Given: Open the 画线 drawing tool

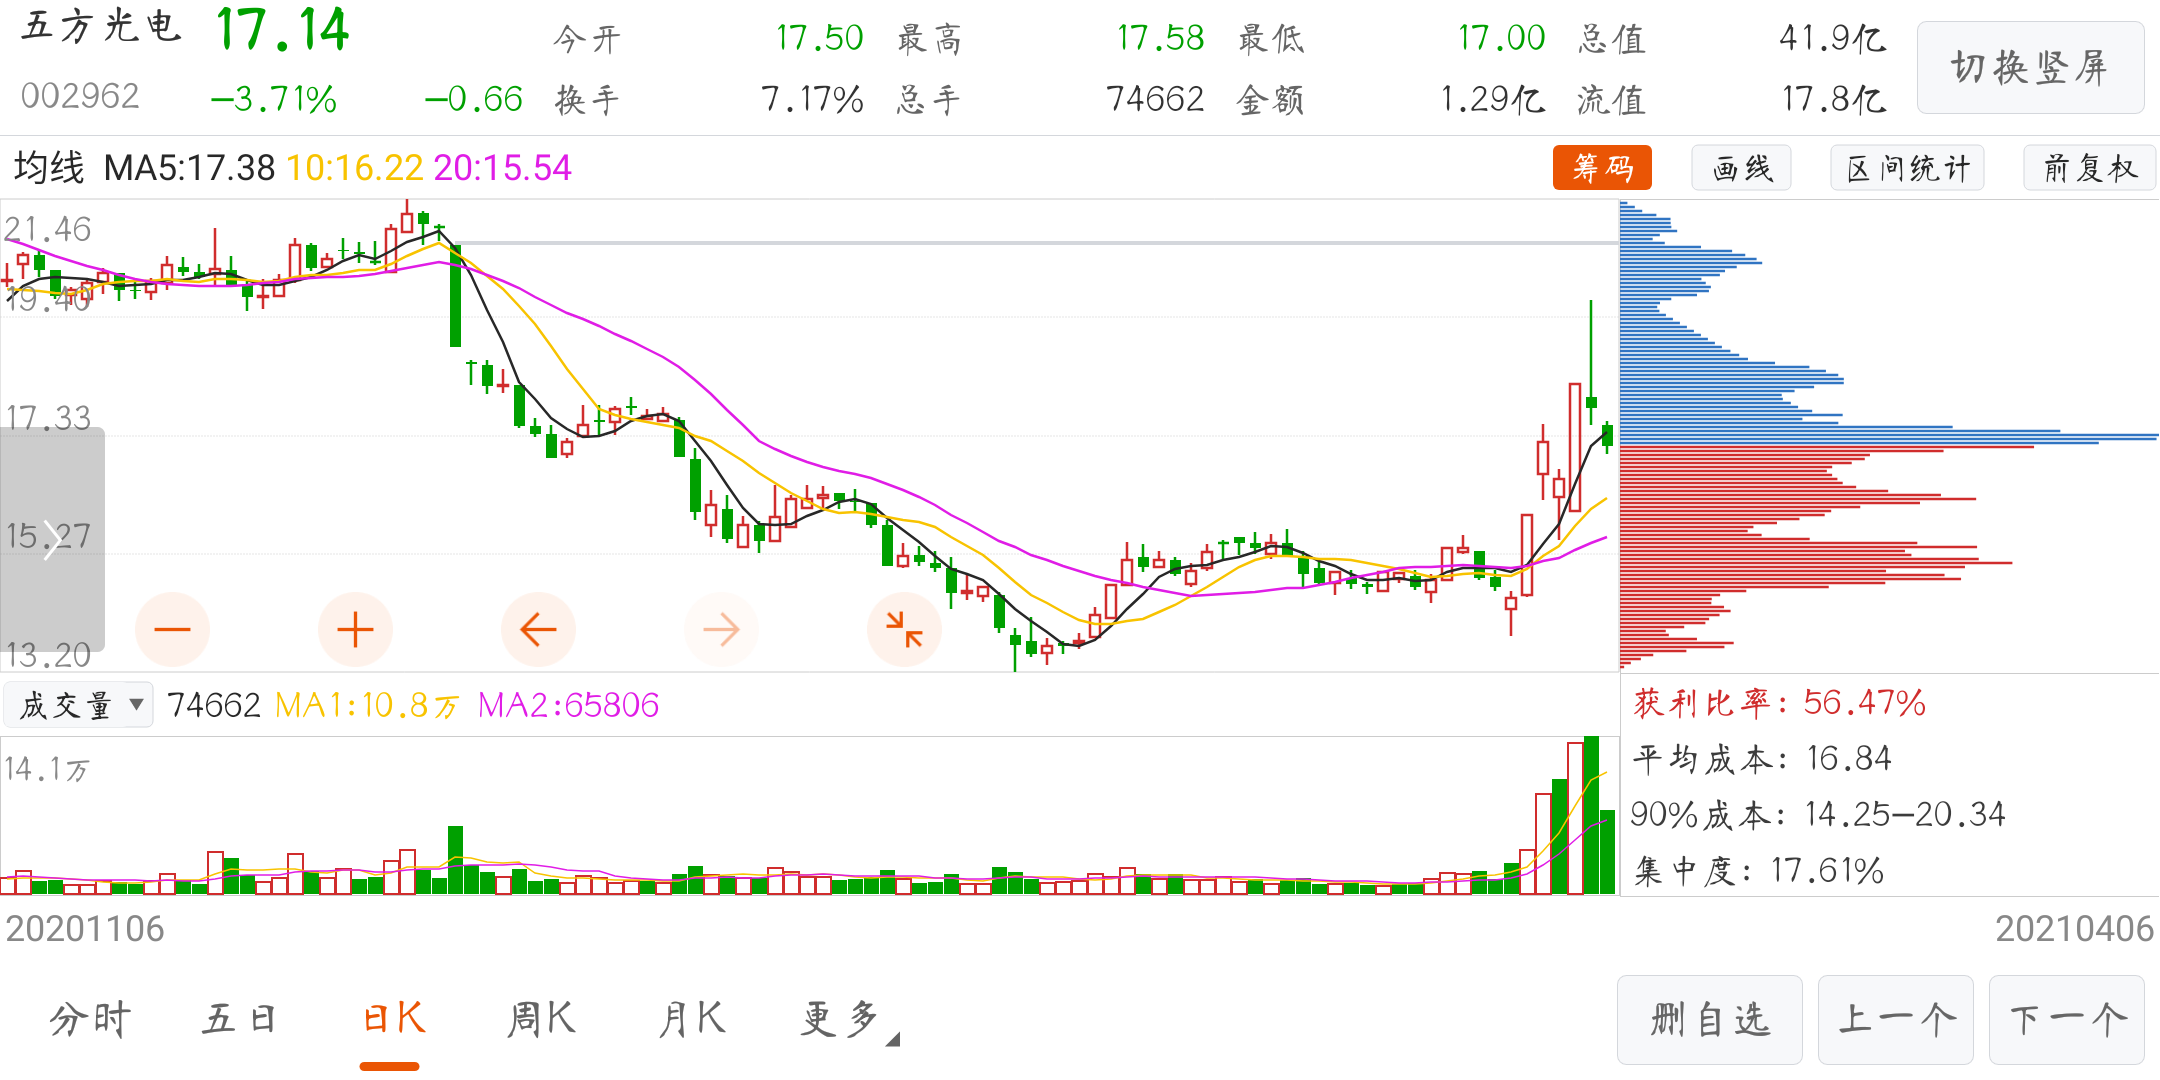Looking at the screenshot, I should click(x=1741, y=168).
